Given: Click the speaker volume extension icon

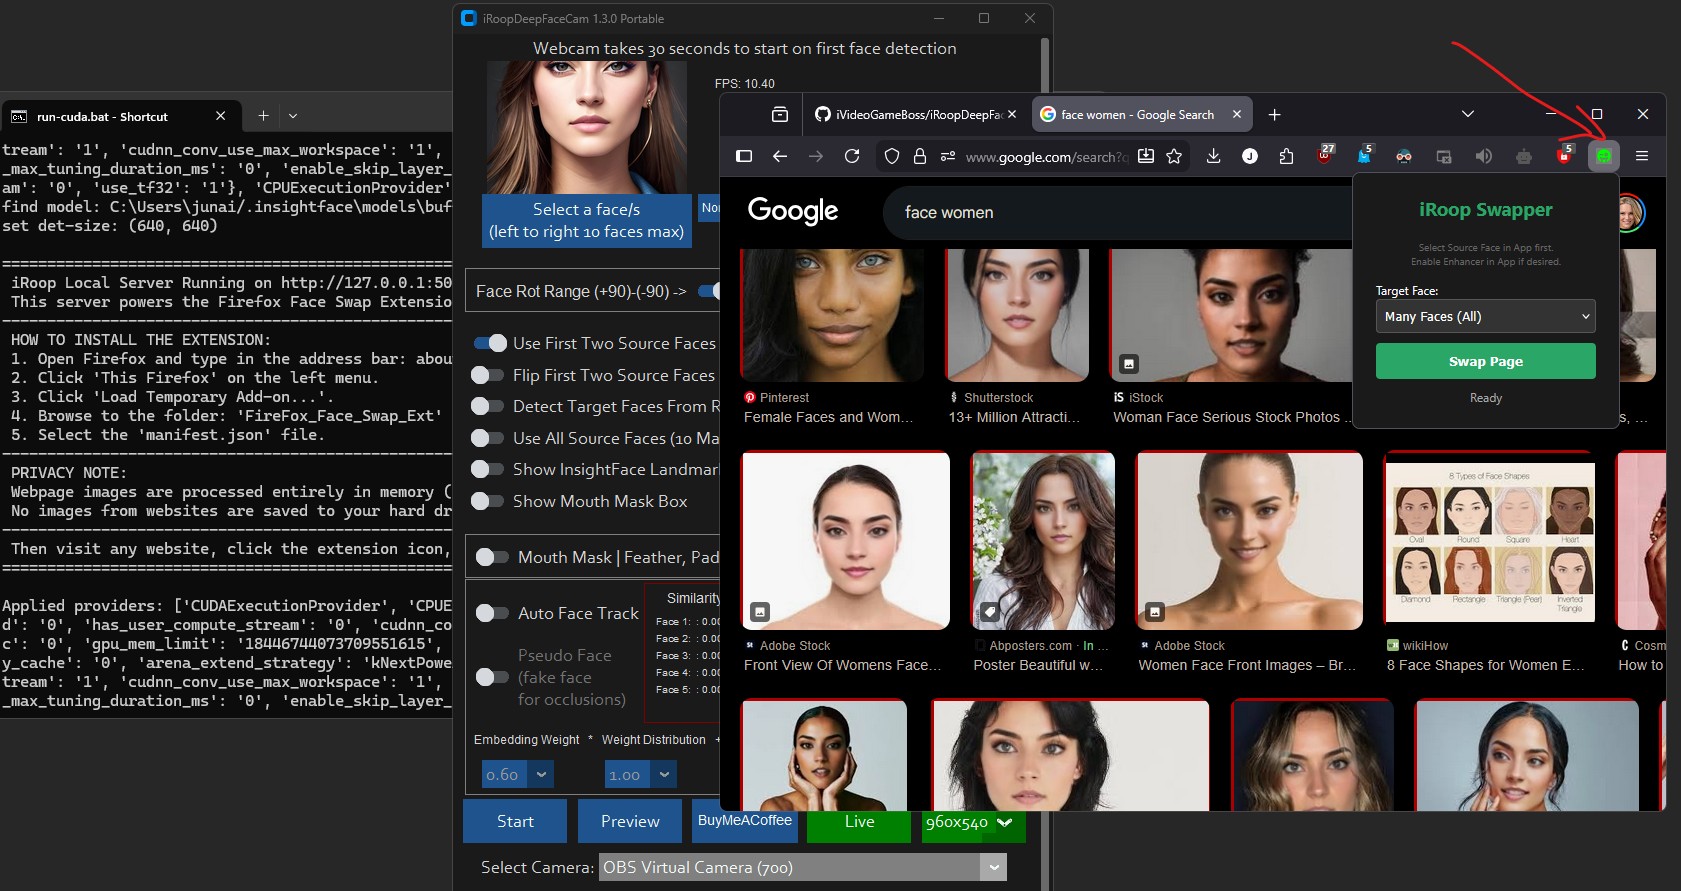Looking at the screenshot, I should coord(1484,156).
